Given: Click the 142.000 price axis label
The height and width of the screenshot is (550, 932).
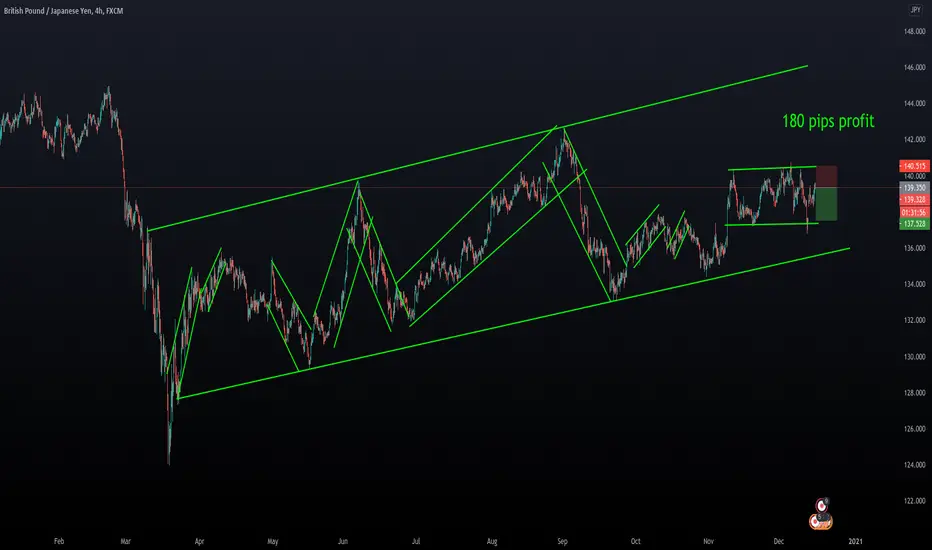Looking at the screenshot, I should point(914,140).
